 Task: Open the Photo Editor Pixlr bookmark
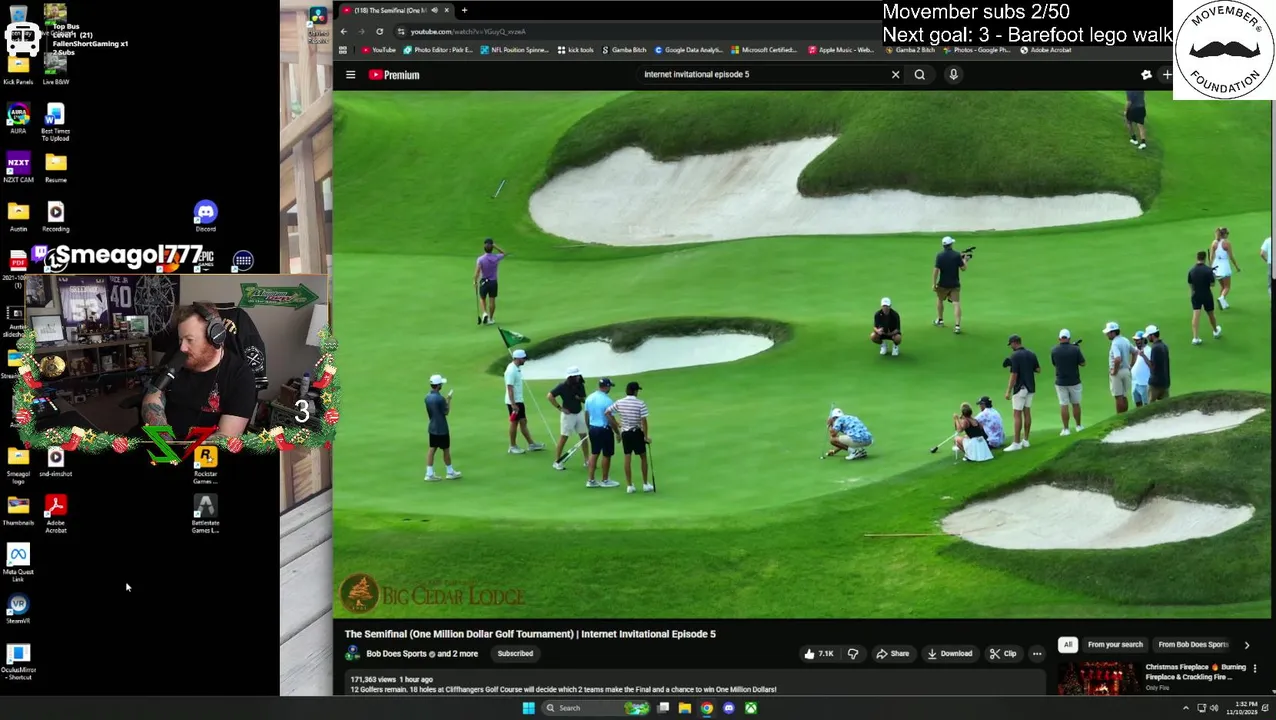tap(439, 50)
